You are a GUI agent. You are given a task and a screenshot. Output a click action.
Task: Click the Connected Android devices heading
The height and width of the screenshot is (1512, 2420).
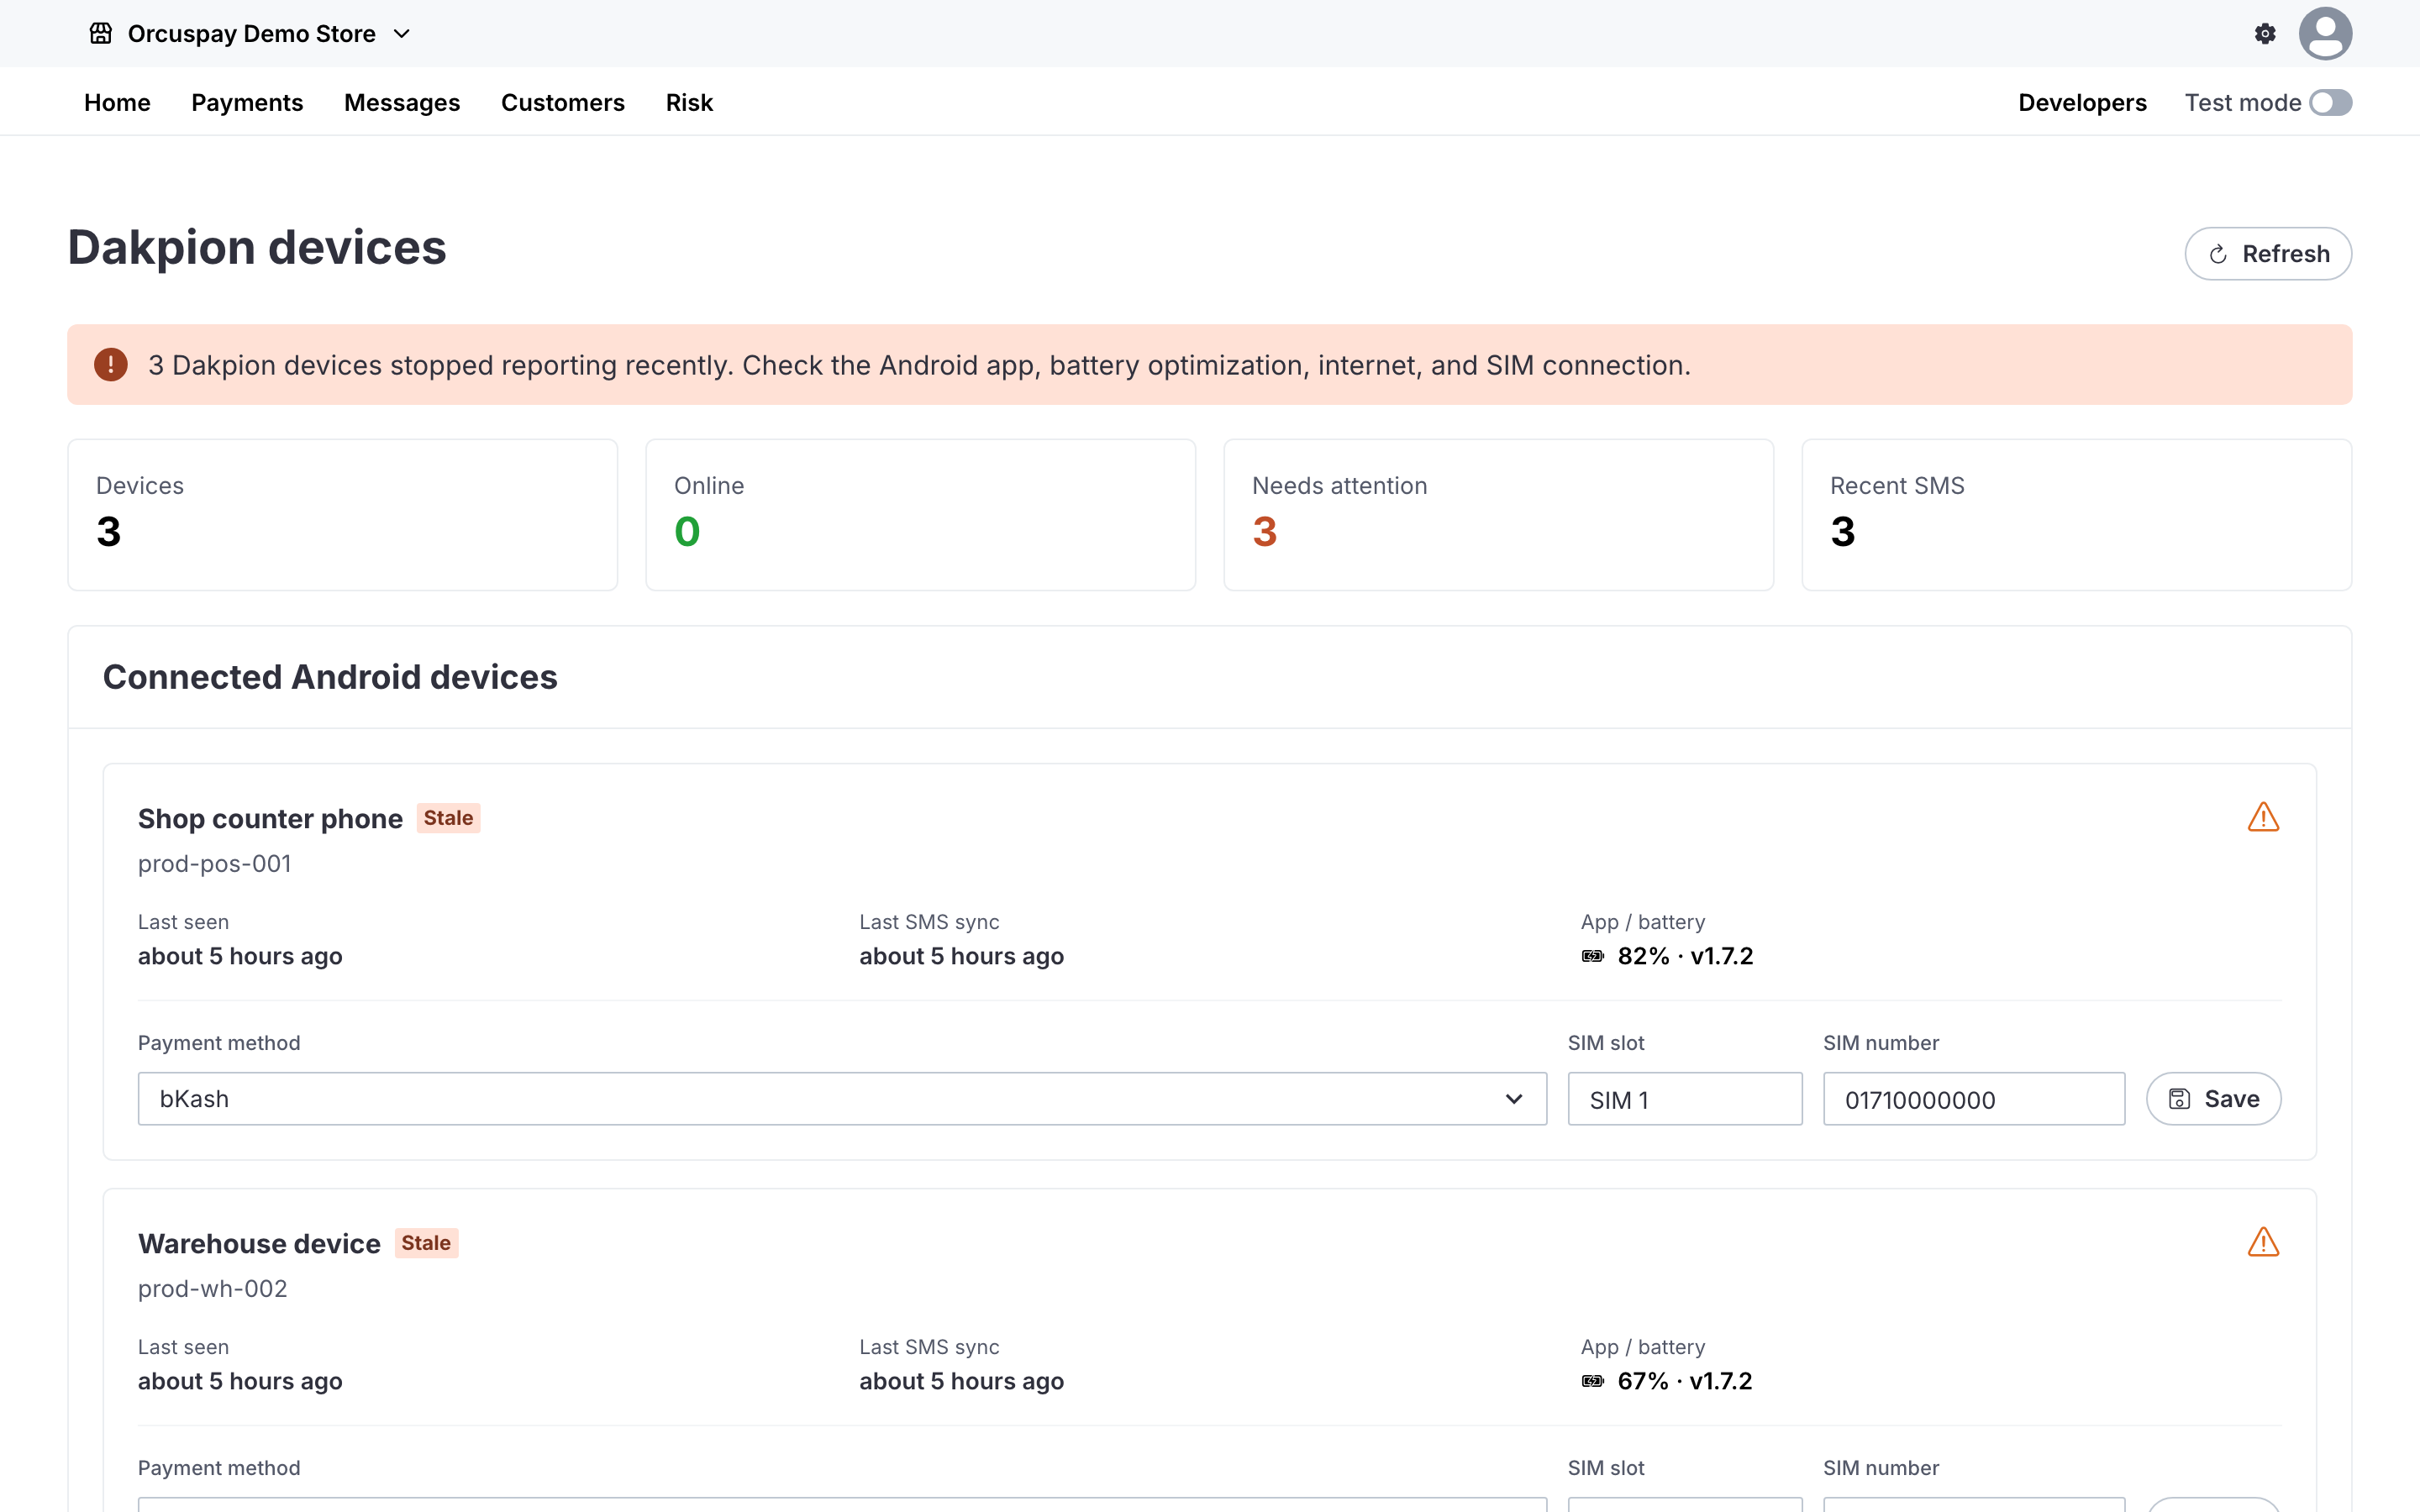(330, 677)
